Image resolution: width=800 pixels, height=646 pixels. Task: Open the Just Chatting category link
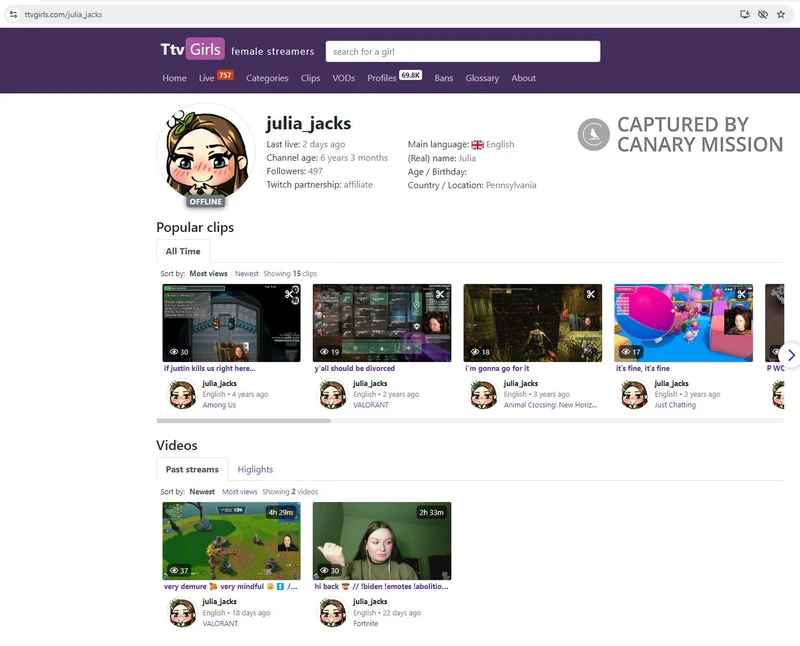pos(675,405)
